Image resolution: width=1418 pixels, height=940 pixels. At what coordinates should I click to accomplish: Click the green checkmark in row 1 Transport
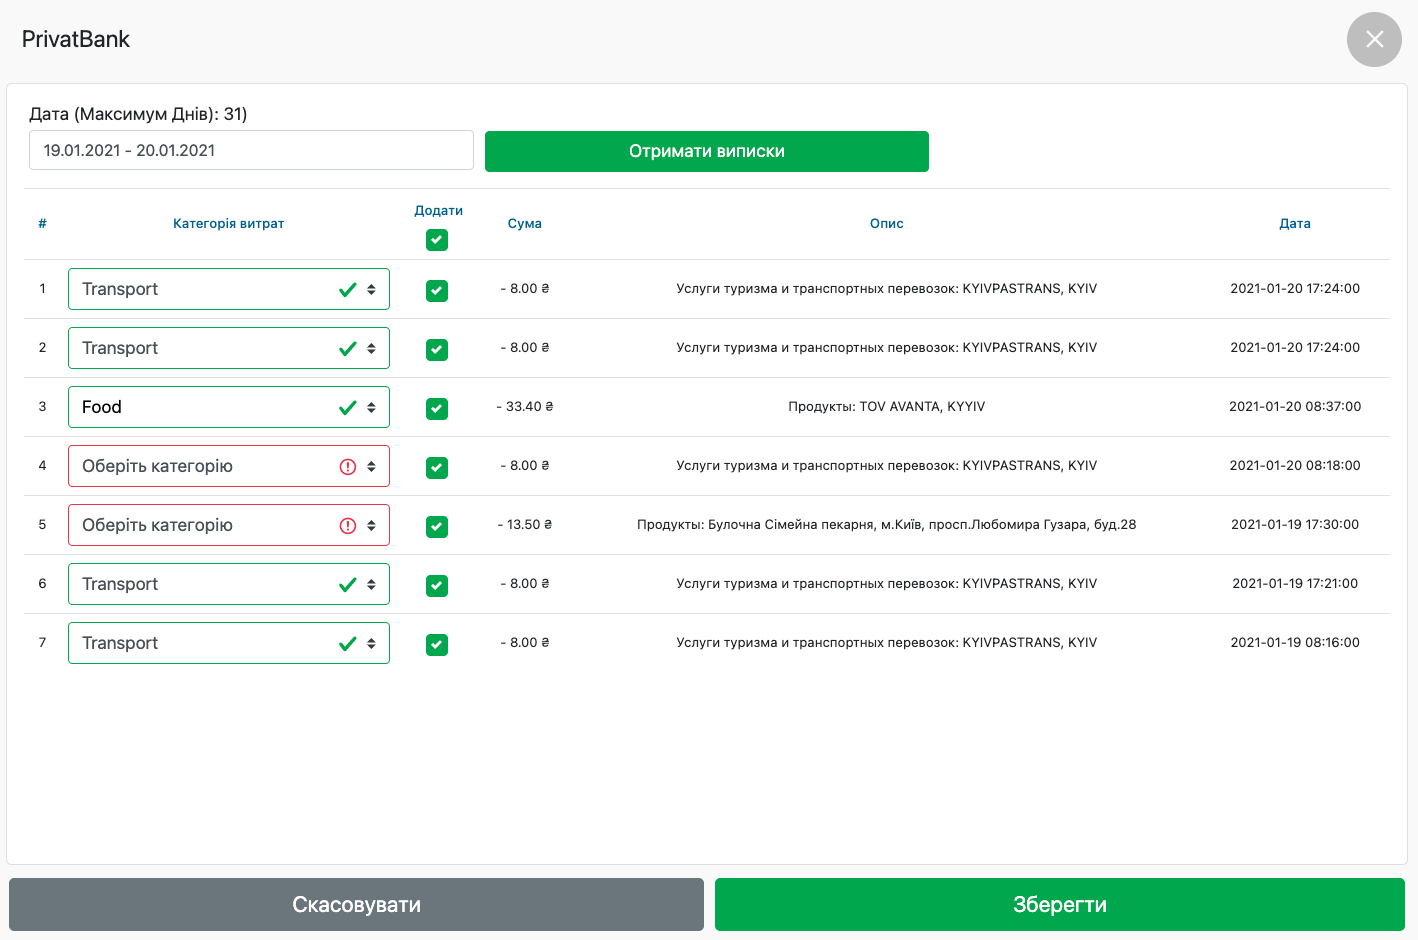348,290
